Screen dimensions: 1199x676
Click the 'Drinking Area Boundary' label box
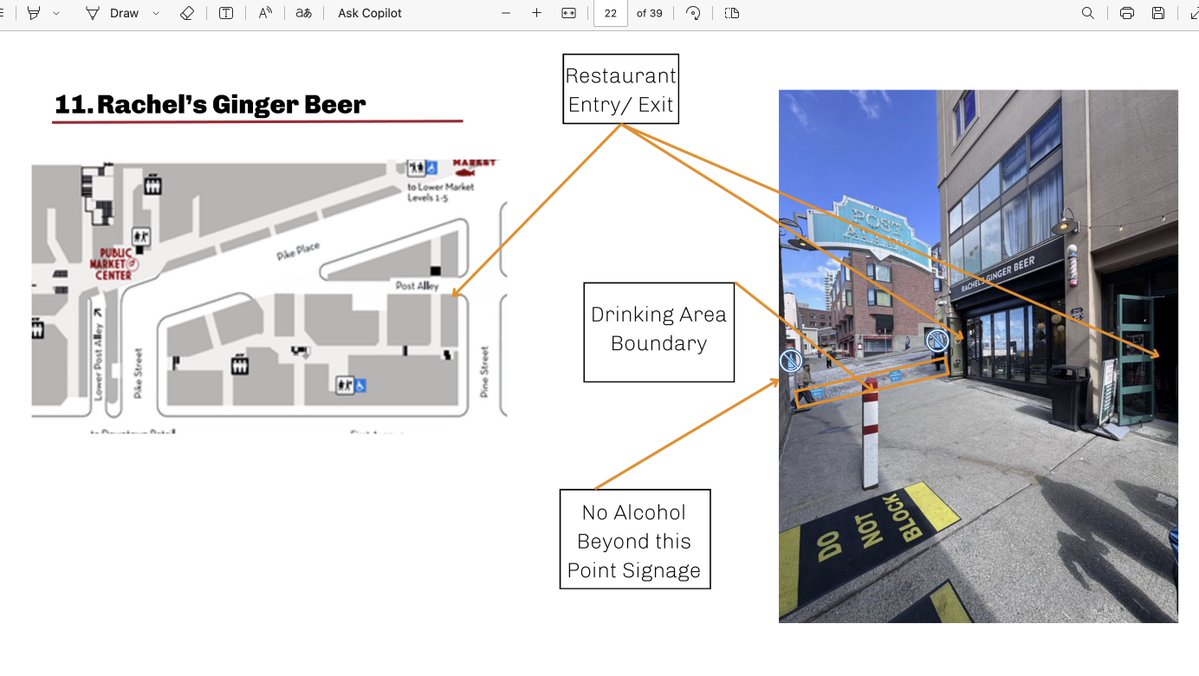(x=659, y=332)
